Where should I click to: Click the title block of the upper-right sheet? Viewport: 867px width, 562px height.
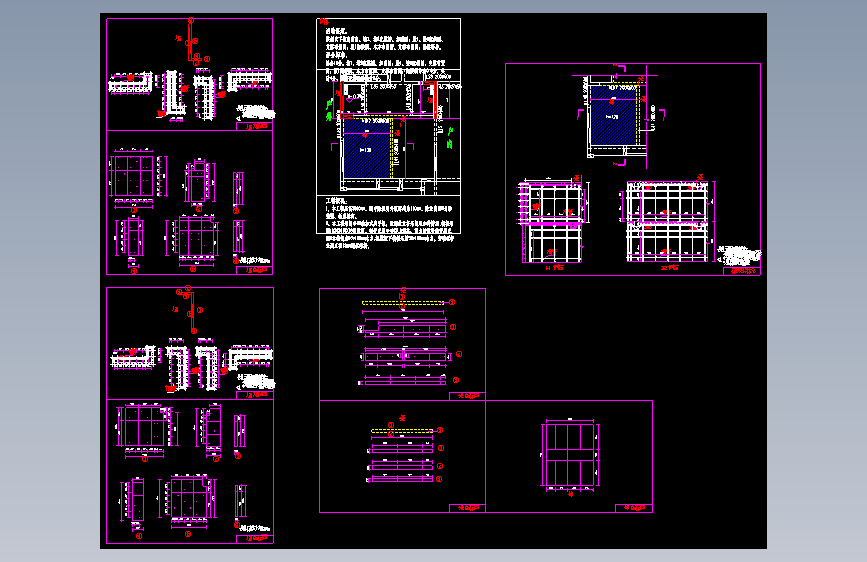click(x=741, y=271)
